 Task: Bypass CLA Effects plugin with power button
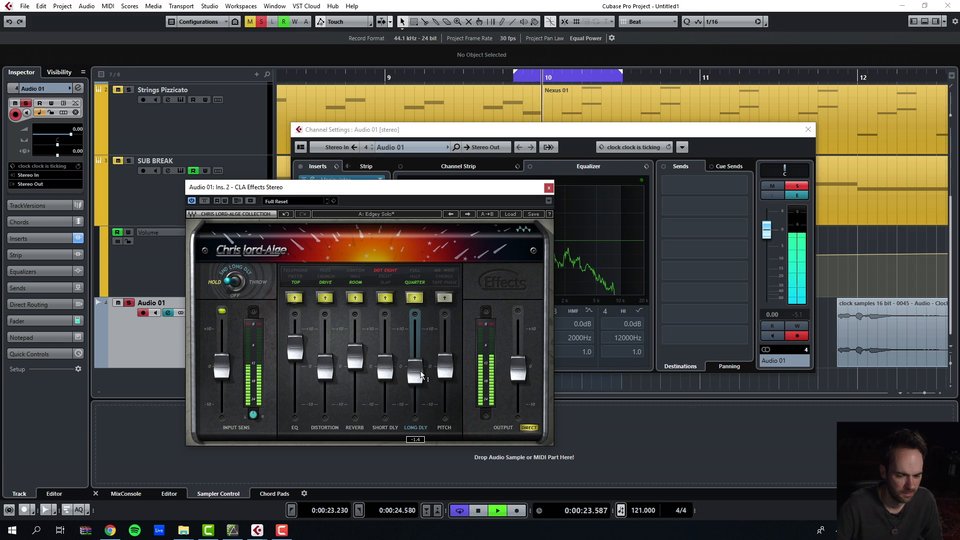tap(192, 201)
